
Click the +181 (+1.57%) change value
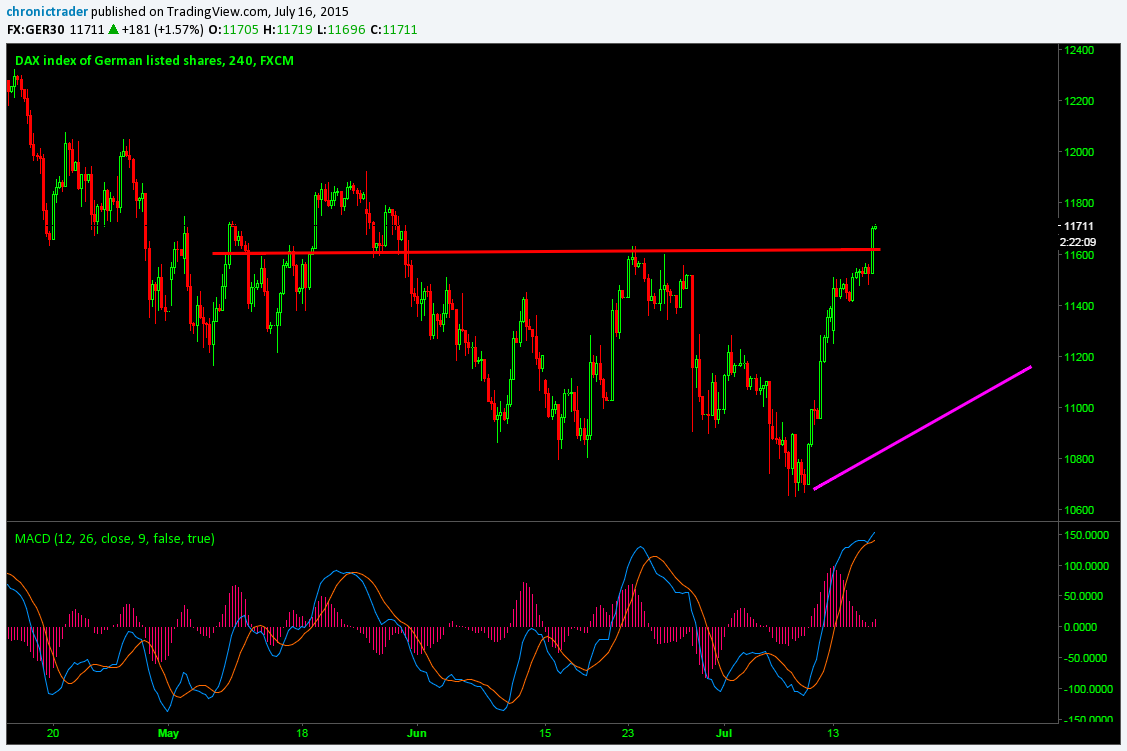pos(174,30)
